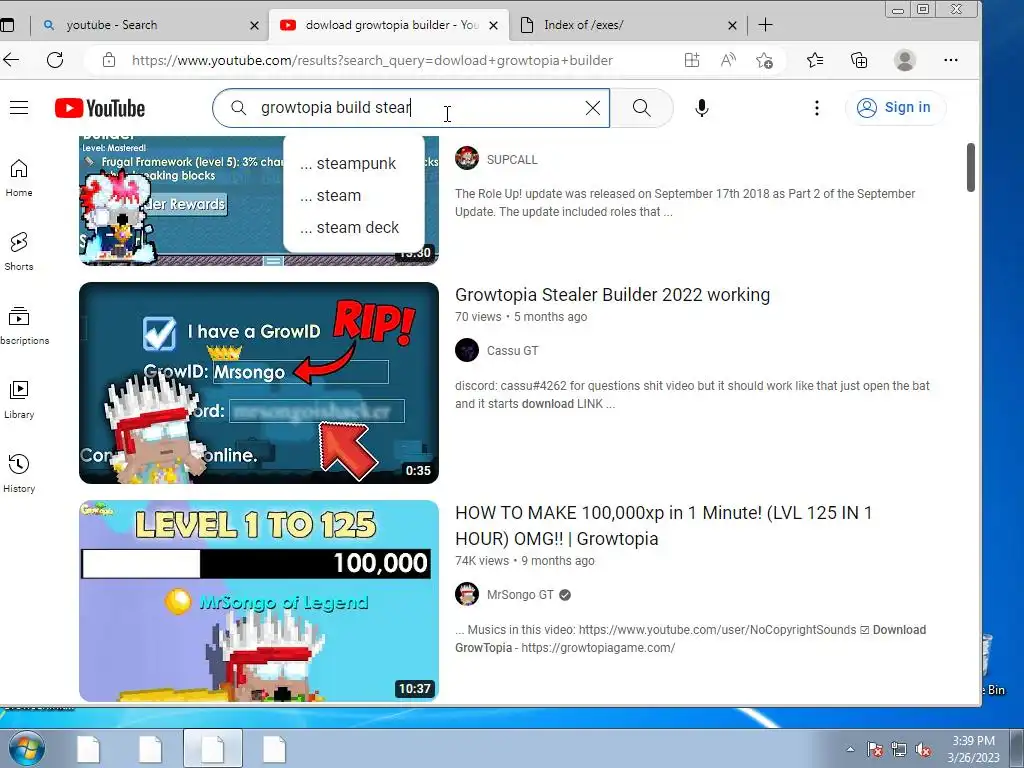The width and height of the screenshot is (1024, 768).
Task: Open the 'LEVEL 1 TO 125' video thumbnail
Action: [x=259, y=601]
